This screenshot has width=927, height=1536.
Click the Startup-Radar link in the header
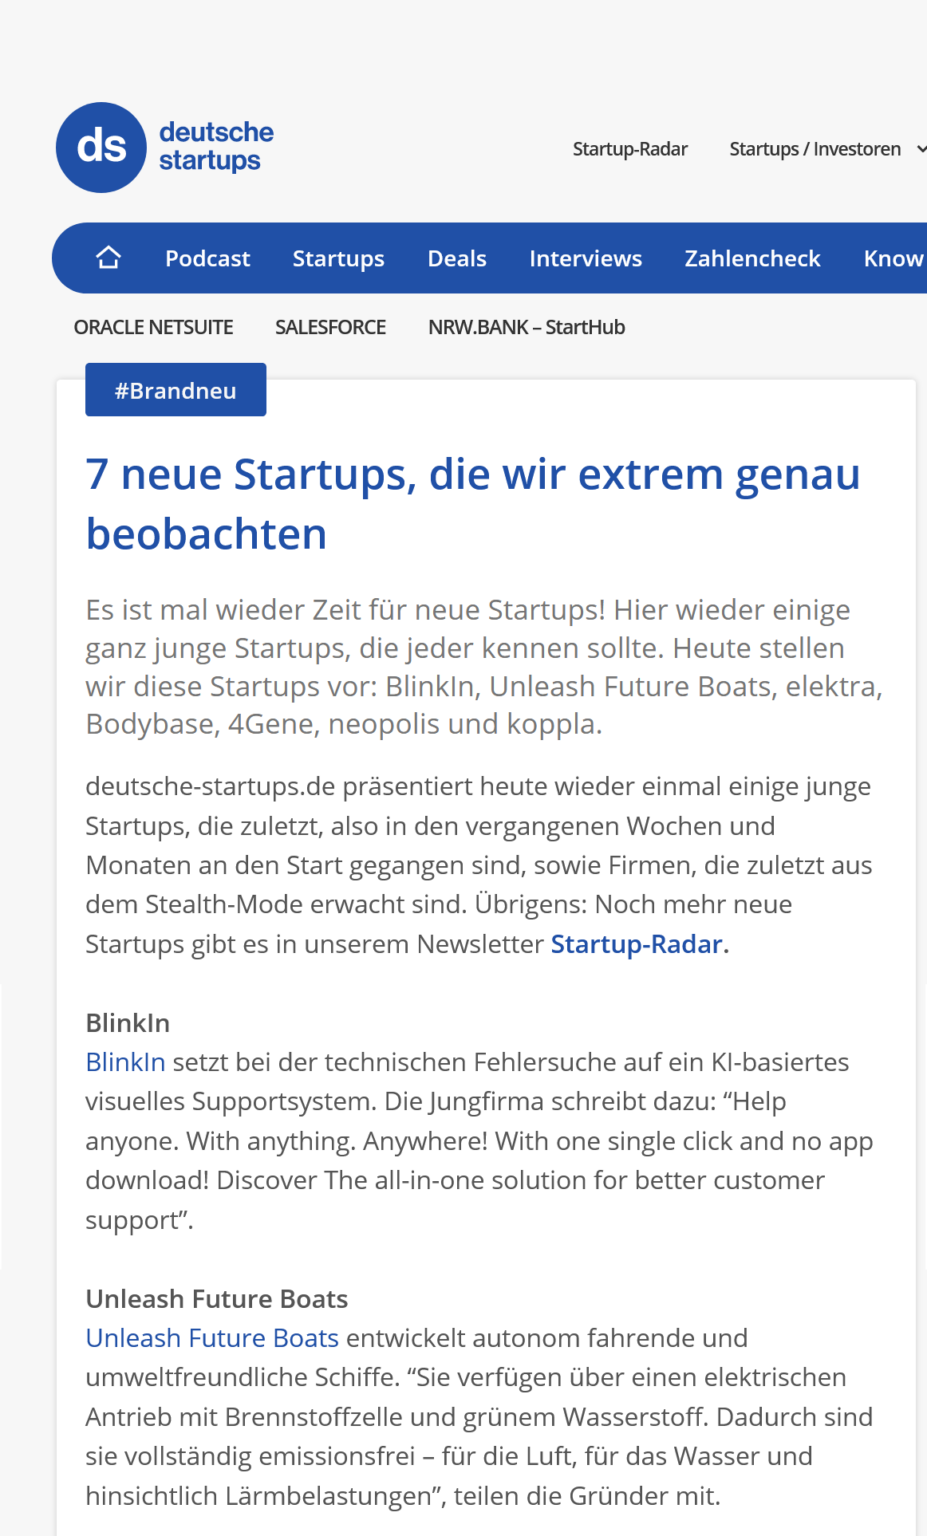click(x=630, y=149)
